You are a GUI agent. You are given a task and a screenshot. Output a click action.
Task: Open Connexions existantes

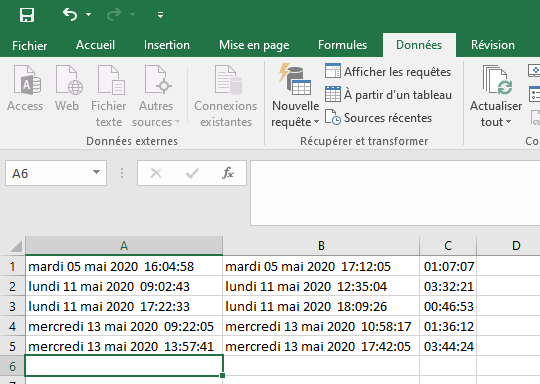(226, 96)
